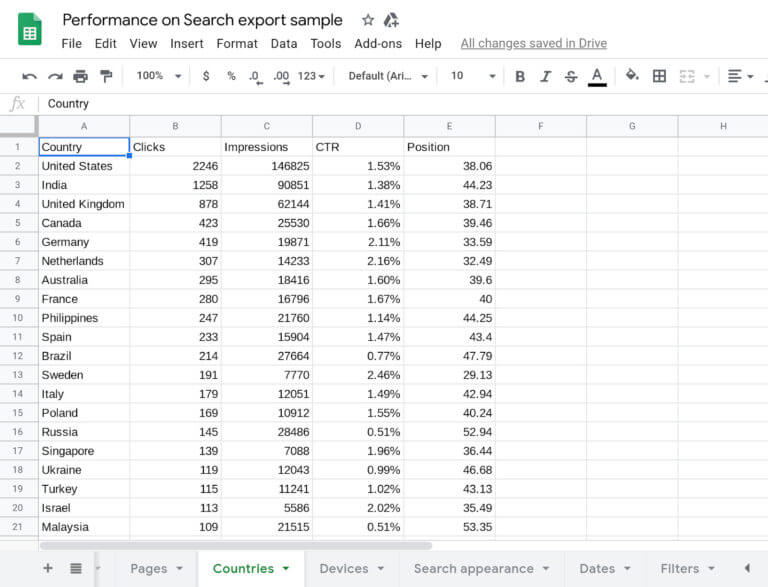Click the undo icon in toolbar
Viewport: 768px width, 587px height.
(x=29, y=76)
